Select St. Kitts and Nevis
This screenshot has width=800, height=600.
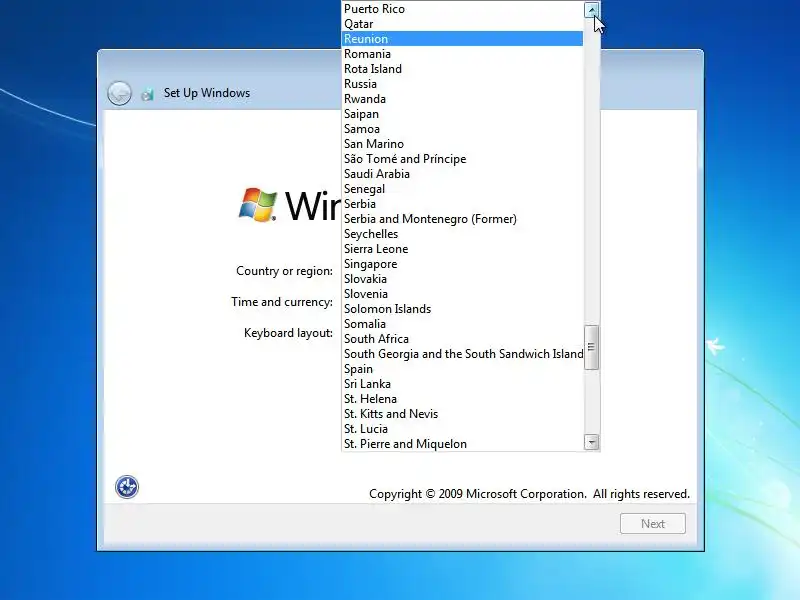pos(462,414)
